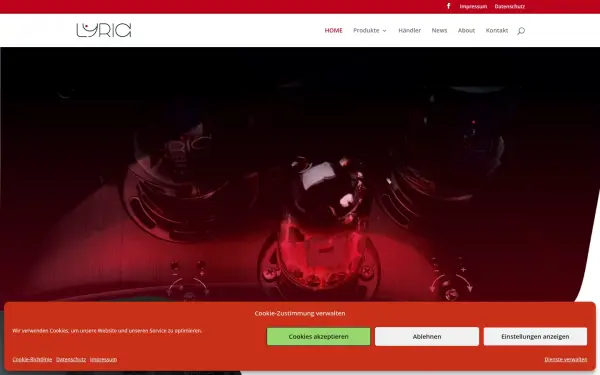The height and width of the screenshot is (375, 600).
Task: Click the Cookie-Zustimmung verwalten heading
Action: pos(300,313)
